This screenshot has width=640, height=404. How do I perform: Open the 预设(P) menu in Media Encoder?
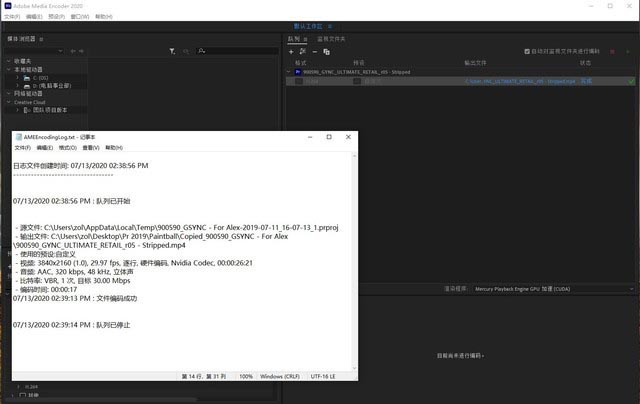click(56, 17)
